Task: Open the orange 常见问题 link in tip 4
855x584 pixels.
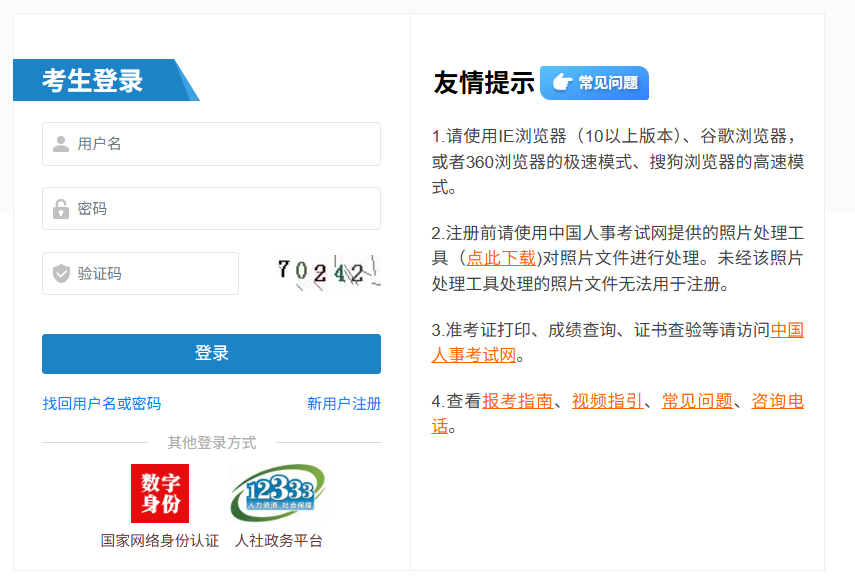Action: [697, 401]
